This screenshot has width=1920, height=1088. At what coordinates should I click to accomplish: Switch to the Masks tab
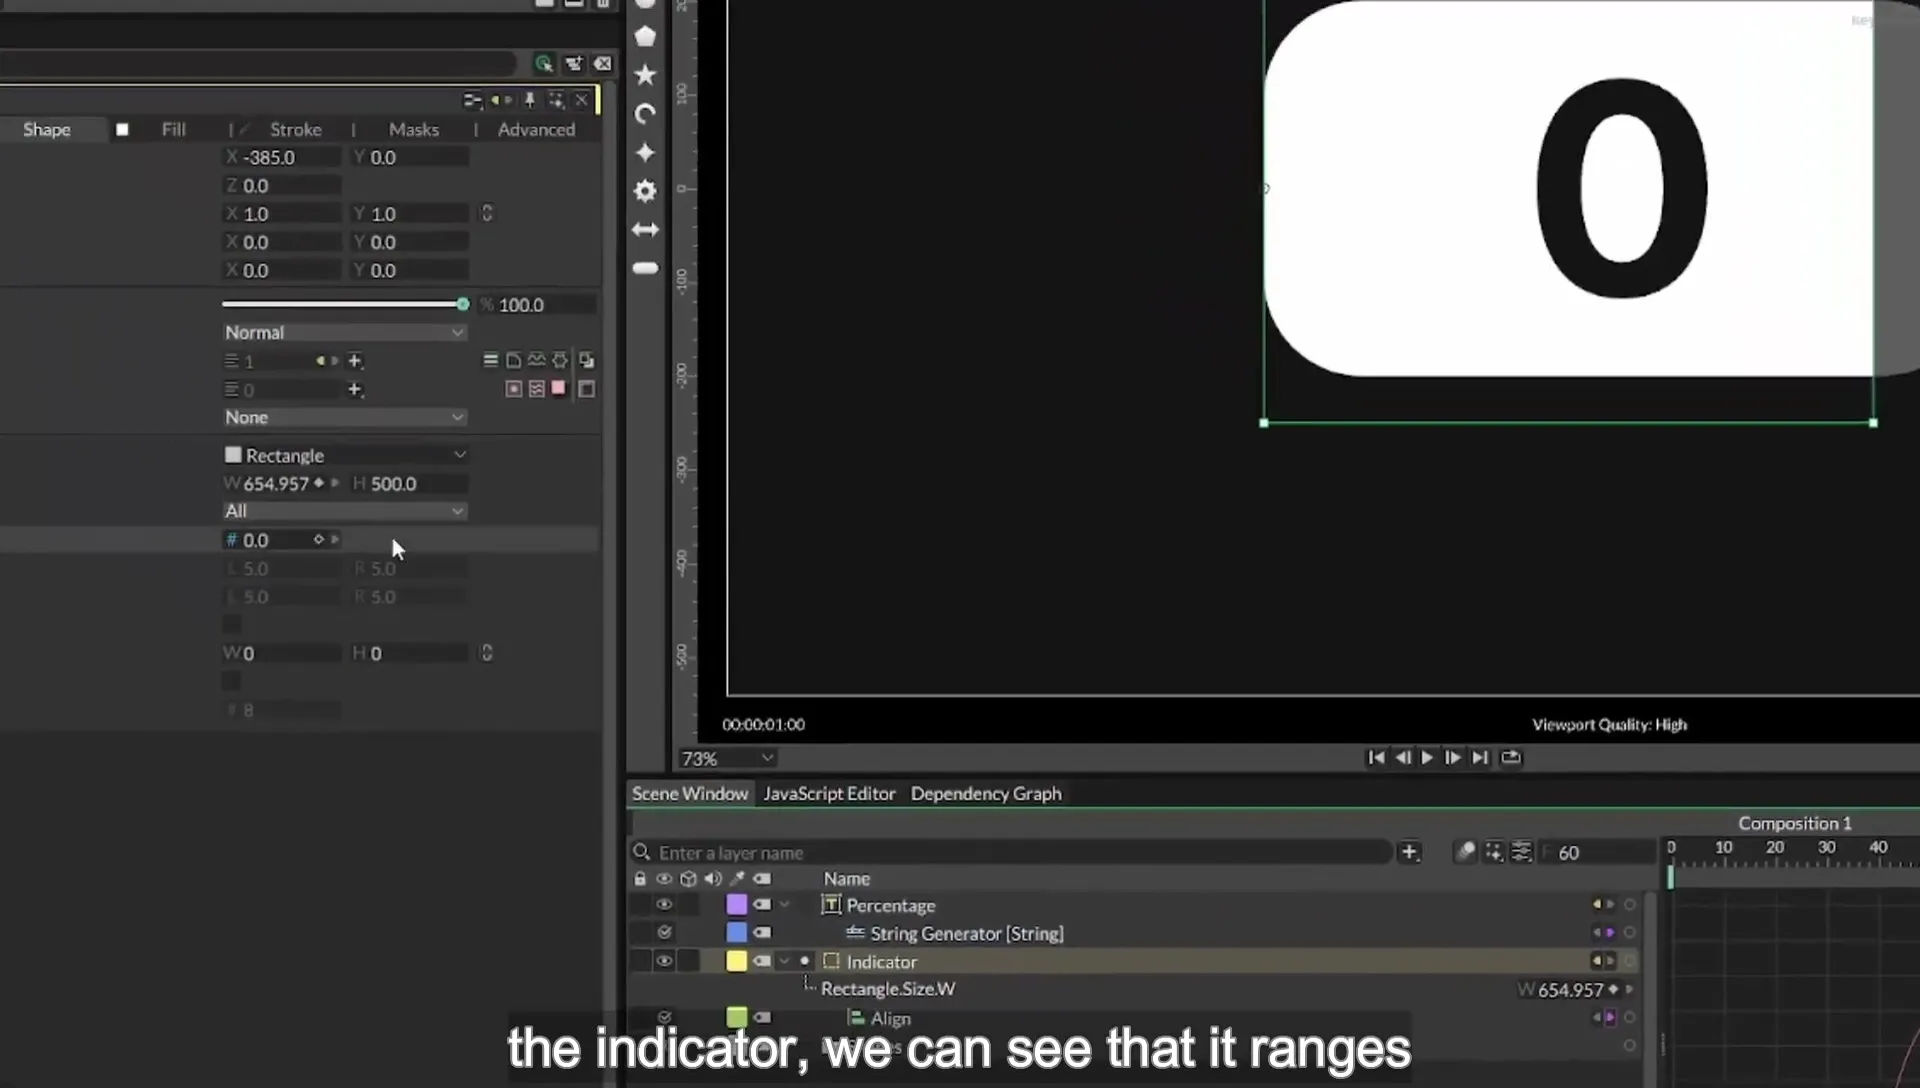[x=414, y=129]
